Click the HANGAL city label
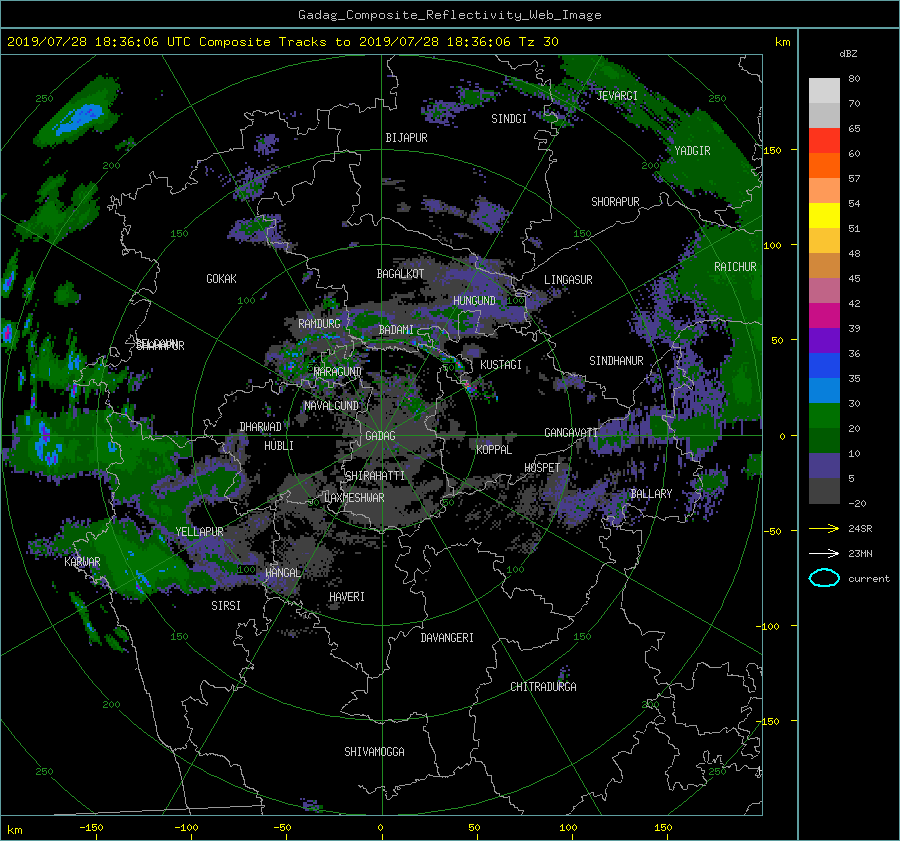The height and width of the screenshot is (841, 900). (282, 573)
